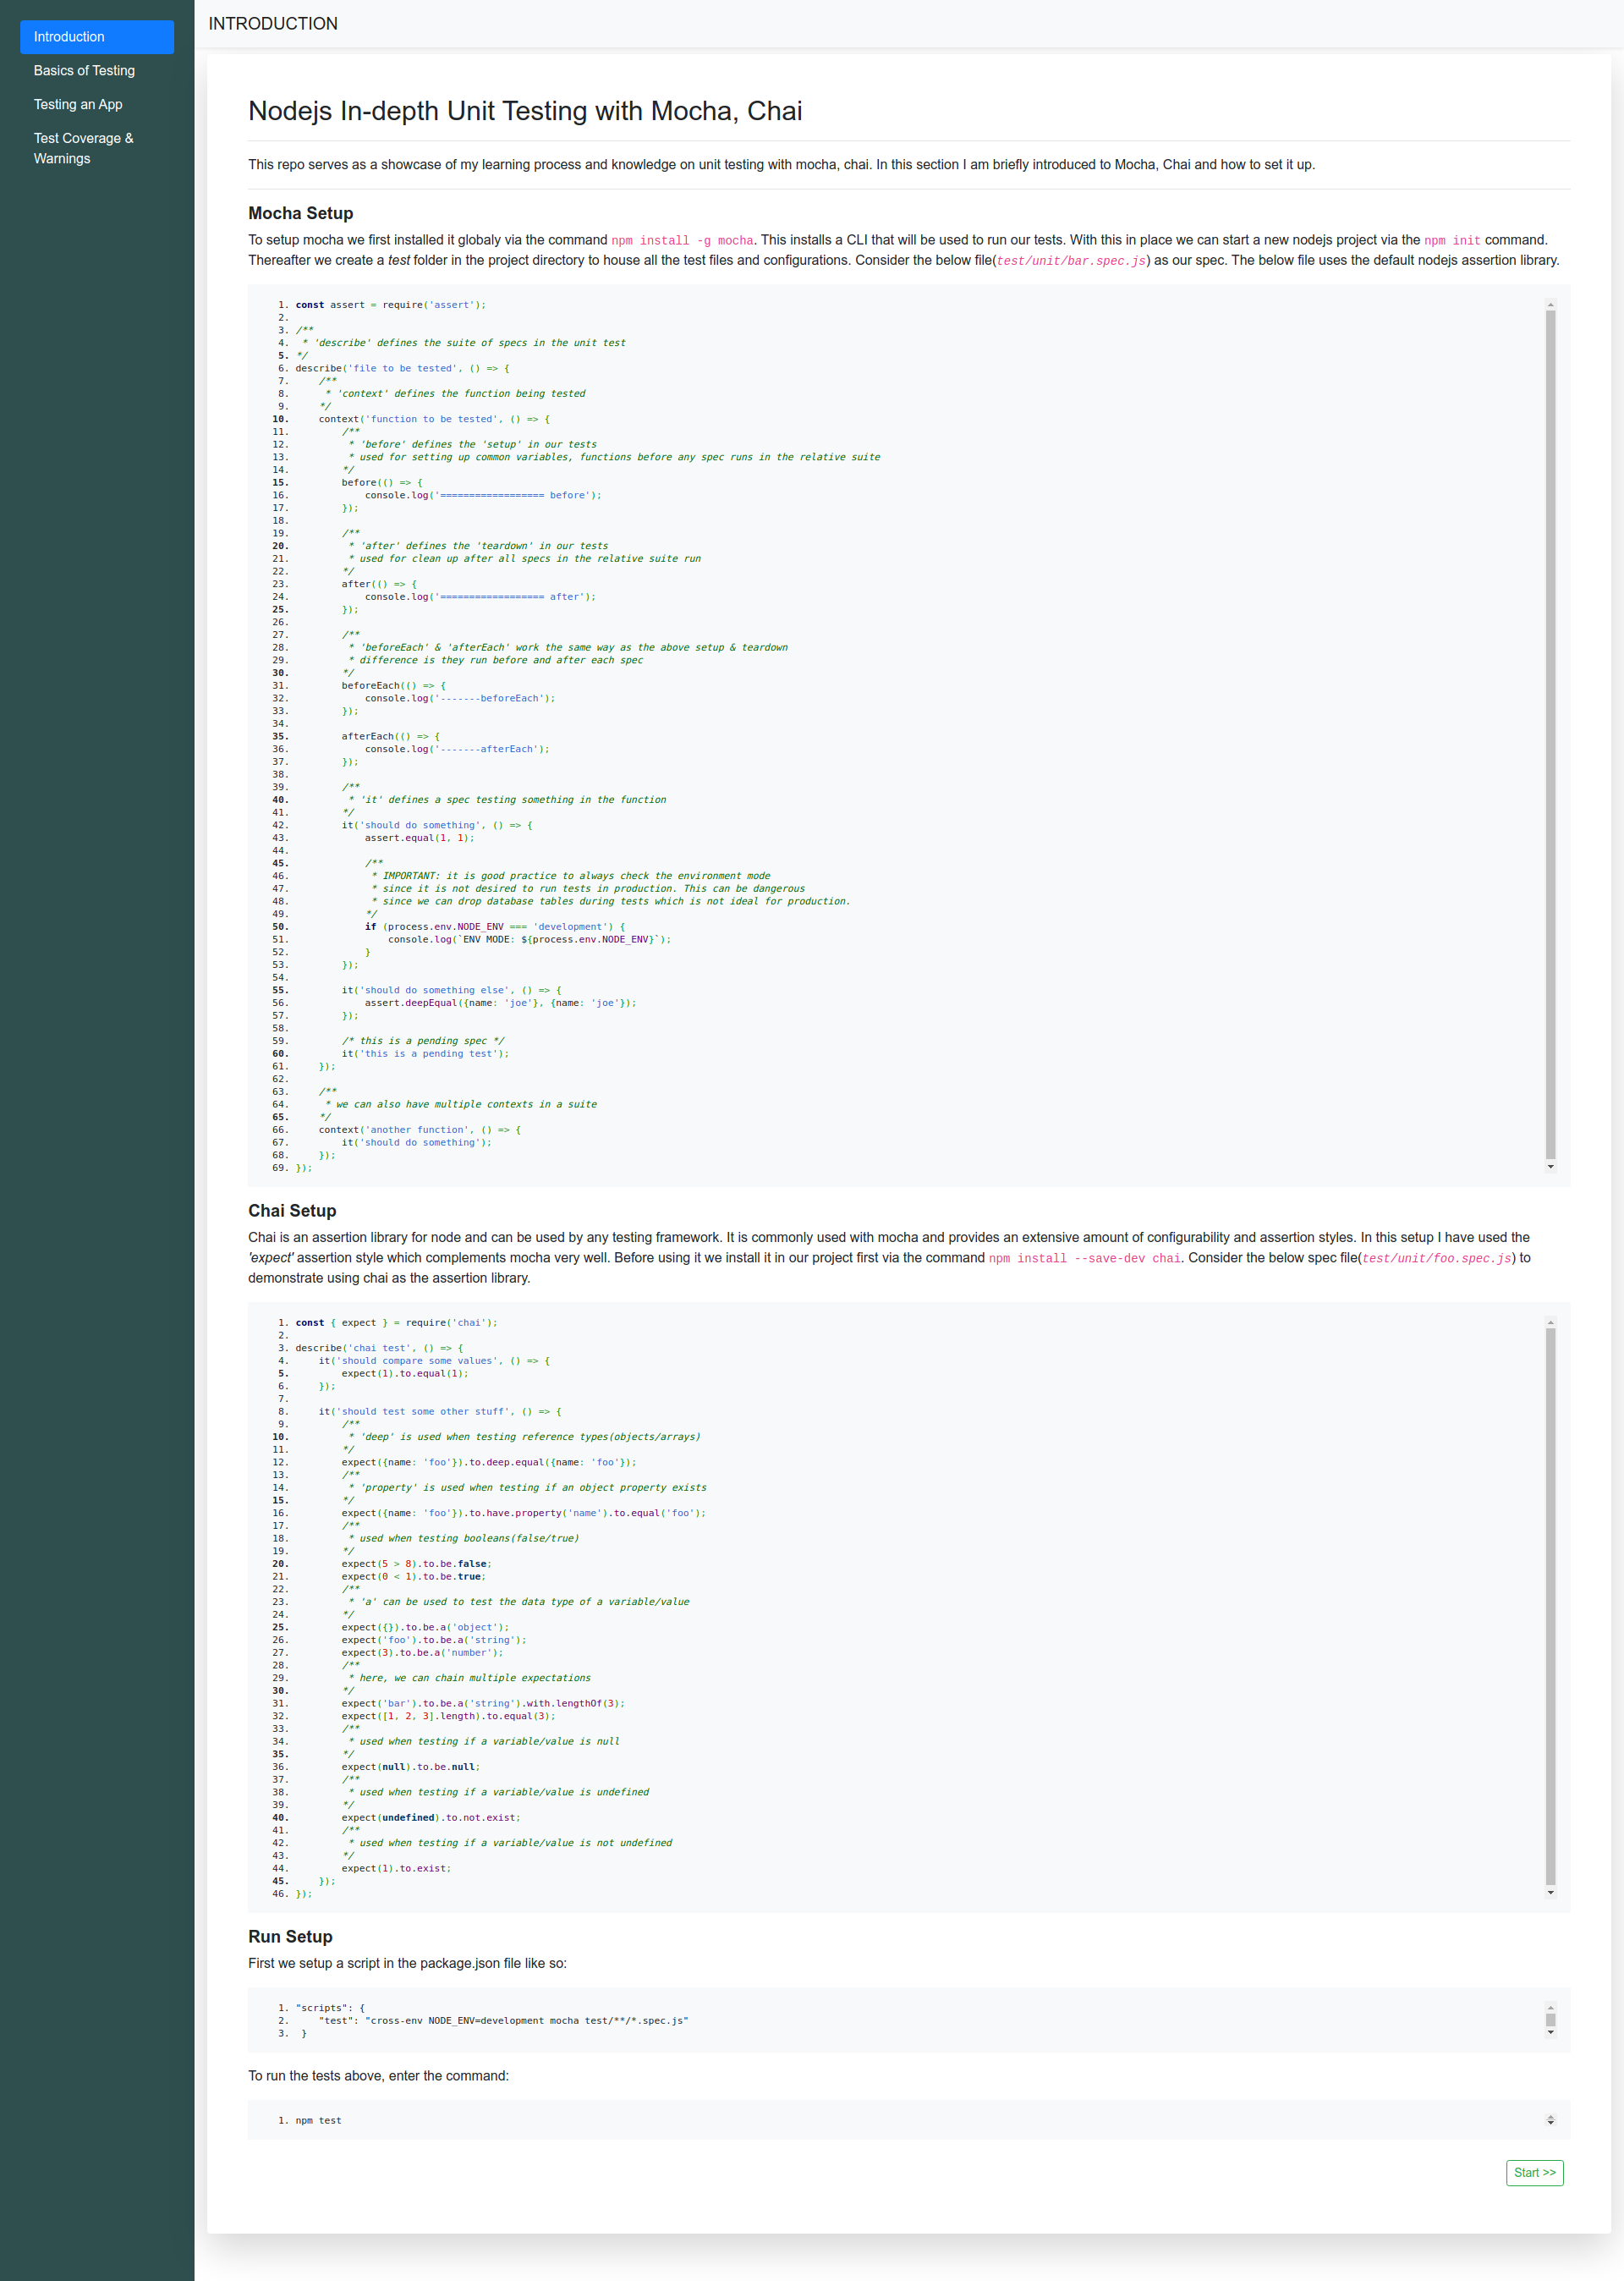
Task: Click the npm install -g mocha inline code
Action: point(682,241)
